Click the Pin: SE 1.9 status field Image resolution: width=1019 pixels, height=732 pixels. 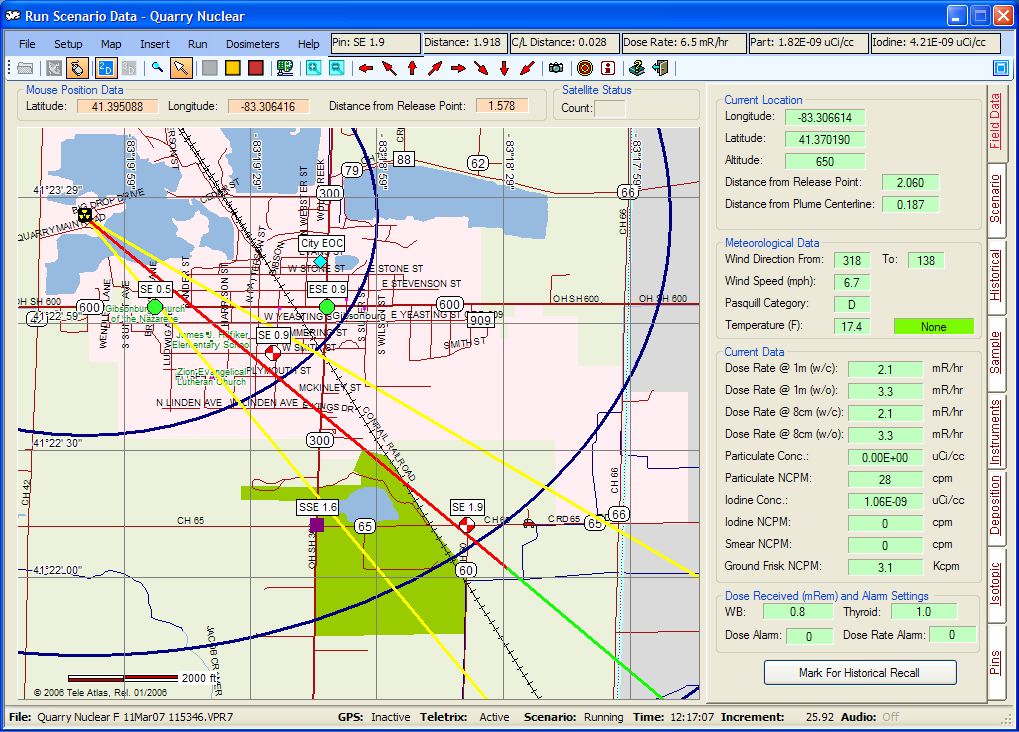[376, 43]
